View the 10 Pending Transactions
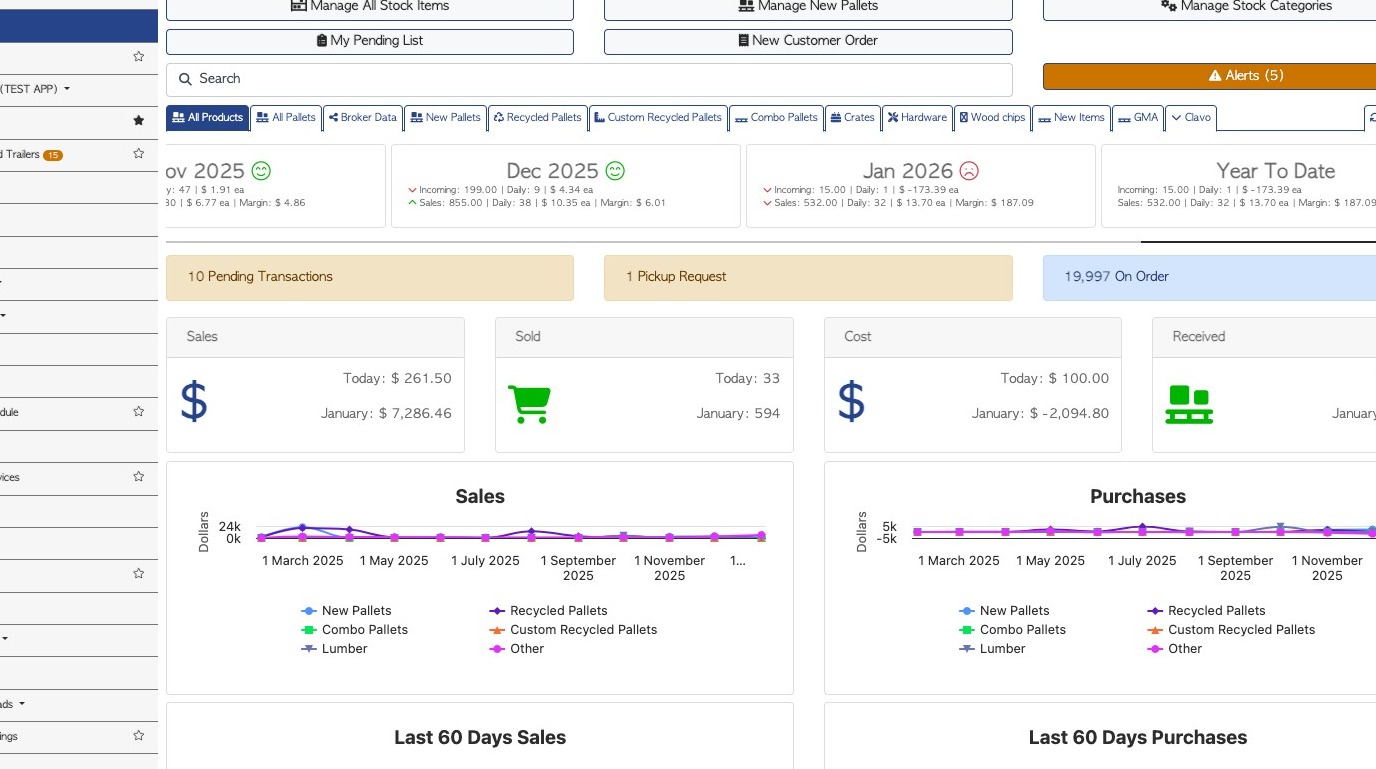 (369, 277)
